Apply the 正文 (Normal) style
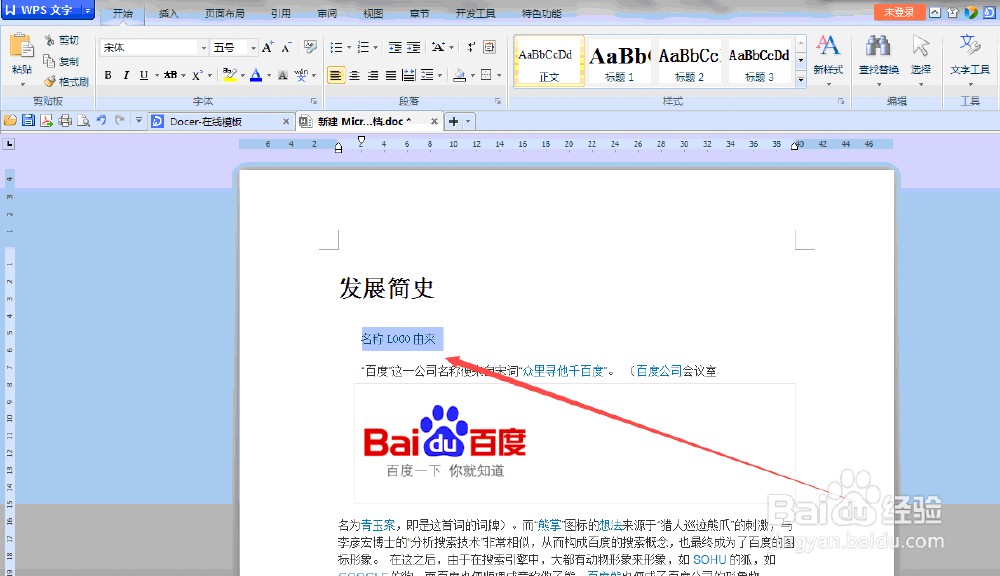Viewport: 1000px width, 576px height. point(549,61)
